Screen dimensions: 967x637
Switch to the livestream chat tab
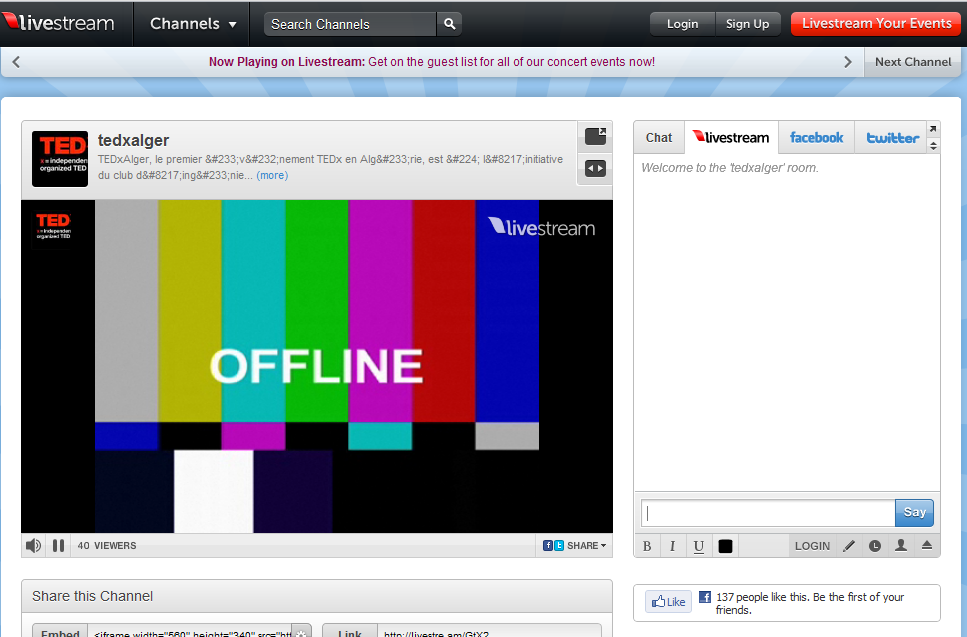click(x=731, y=137)
